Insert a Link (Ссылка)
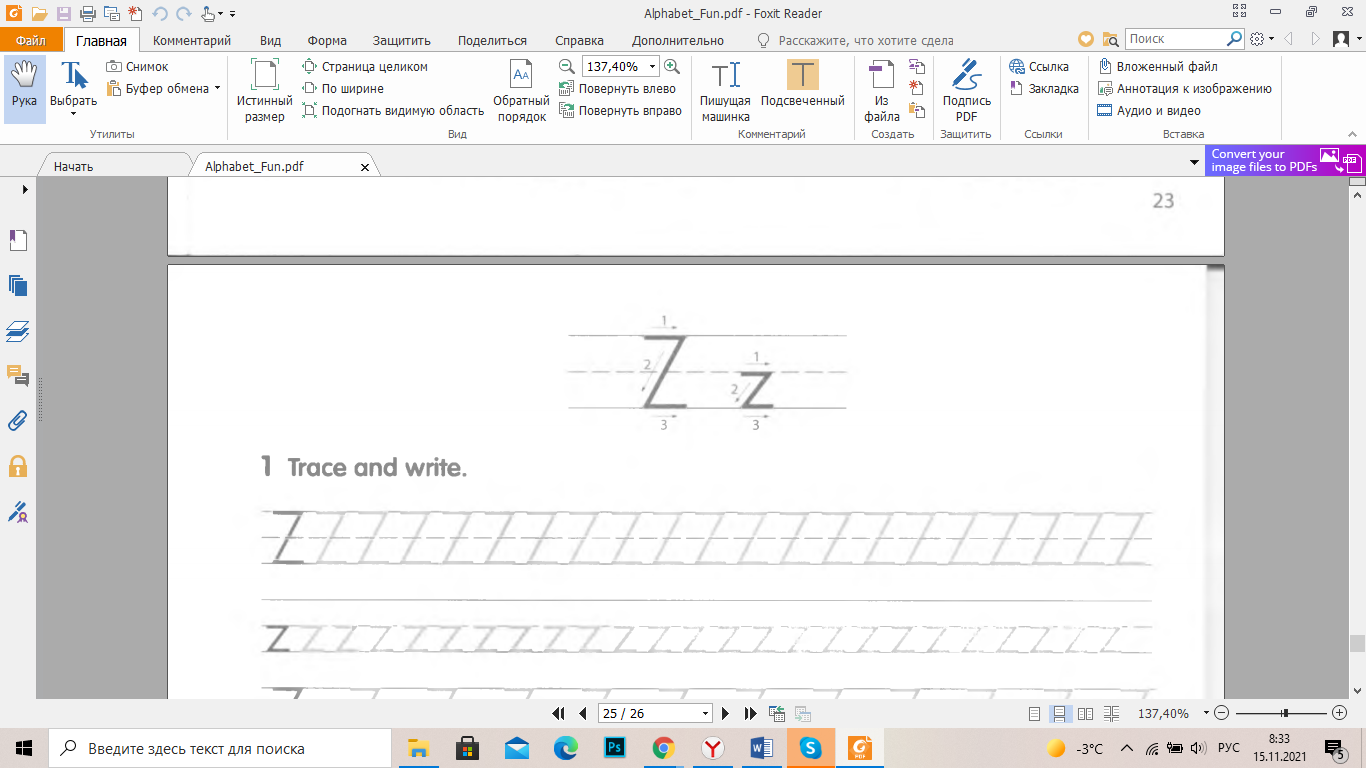 click(1039, 67)
